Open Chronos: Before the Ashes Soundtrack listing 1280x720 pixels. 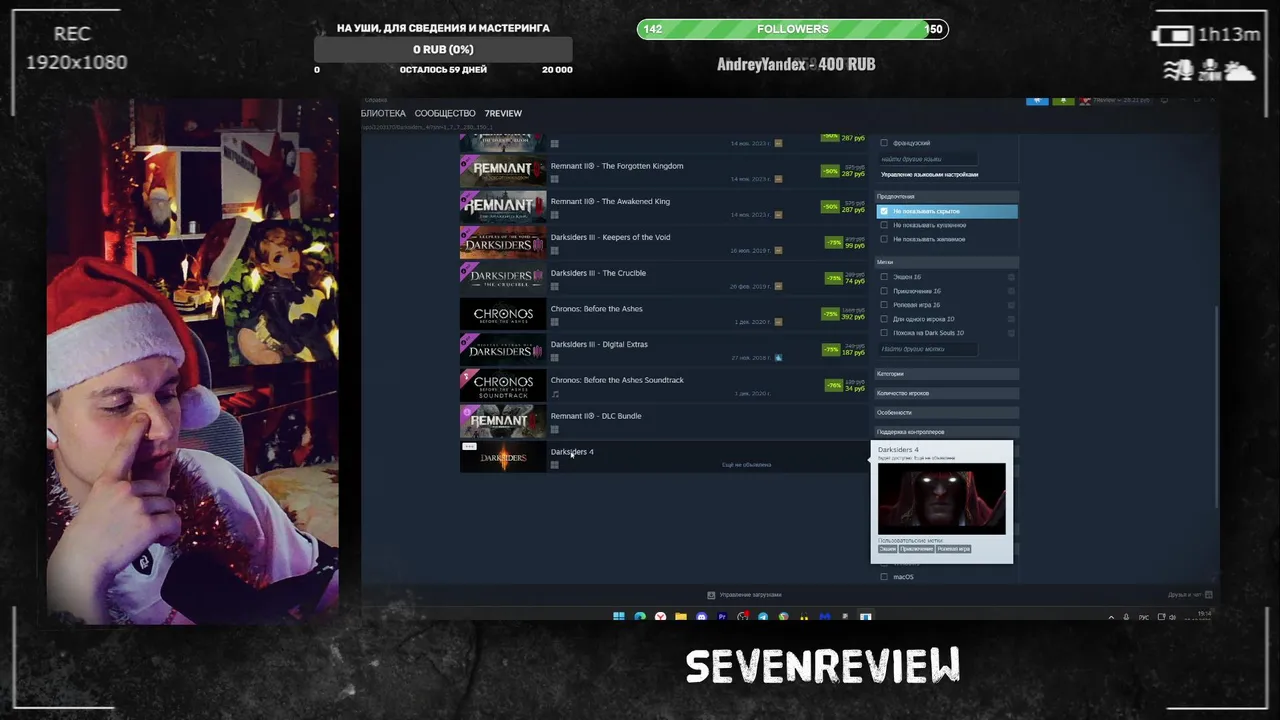pyautogui.click(x=663, y=385)
